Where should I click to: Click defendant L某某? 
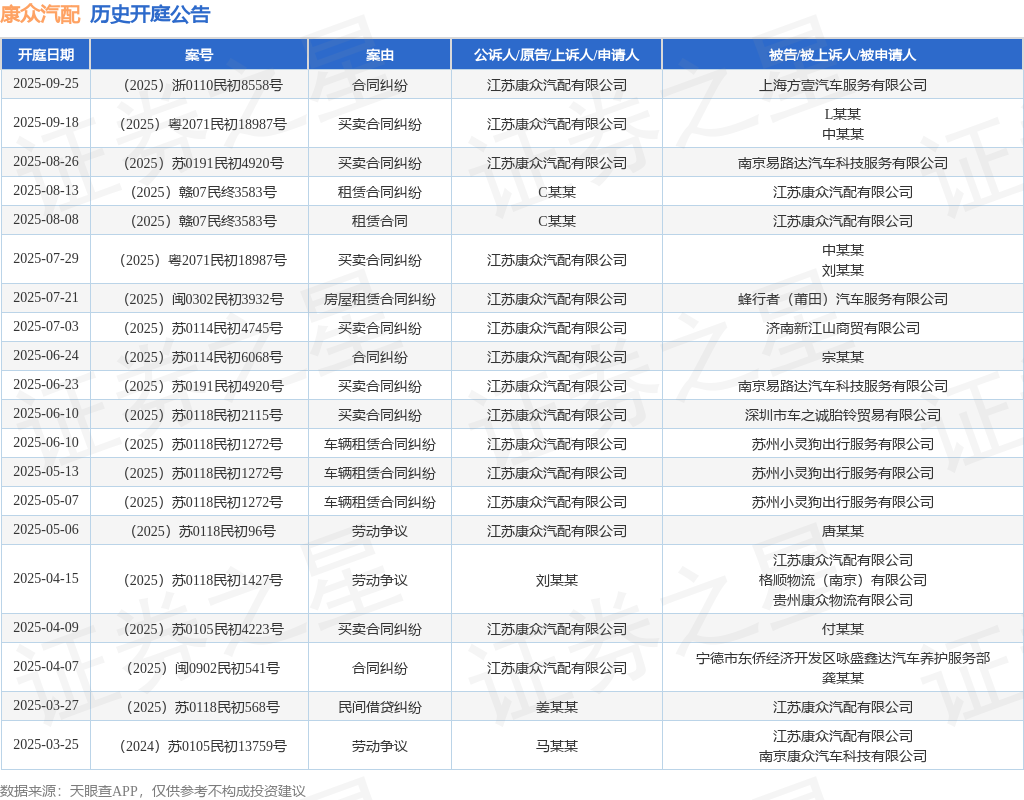(842, 114)
